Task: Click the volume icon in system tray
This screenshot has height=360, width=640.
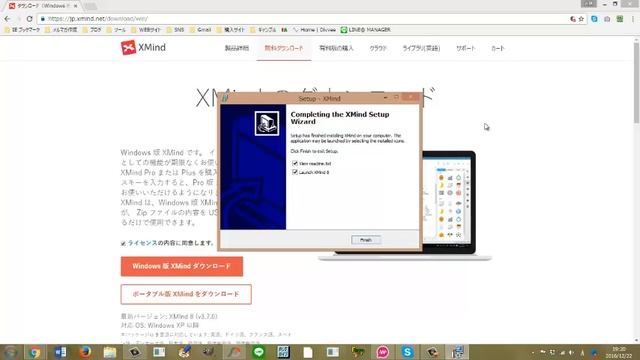Action: coord(571,353)
